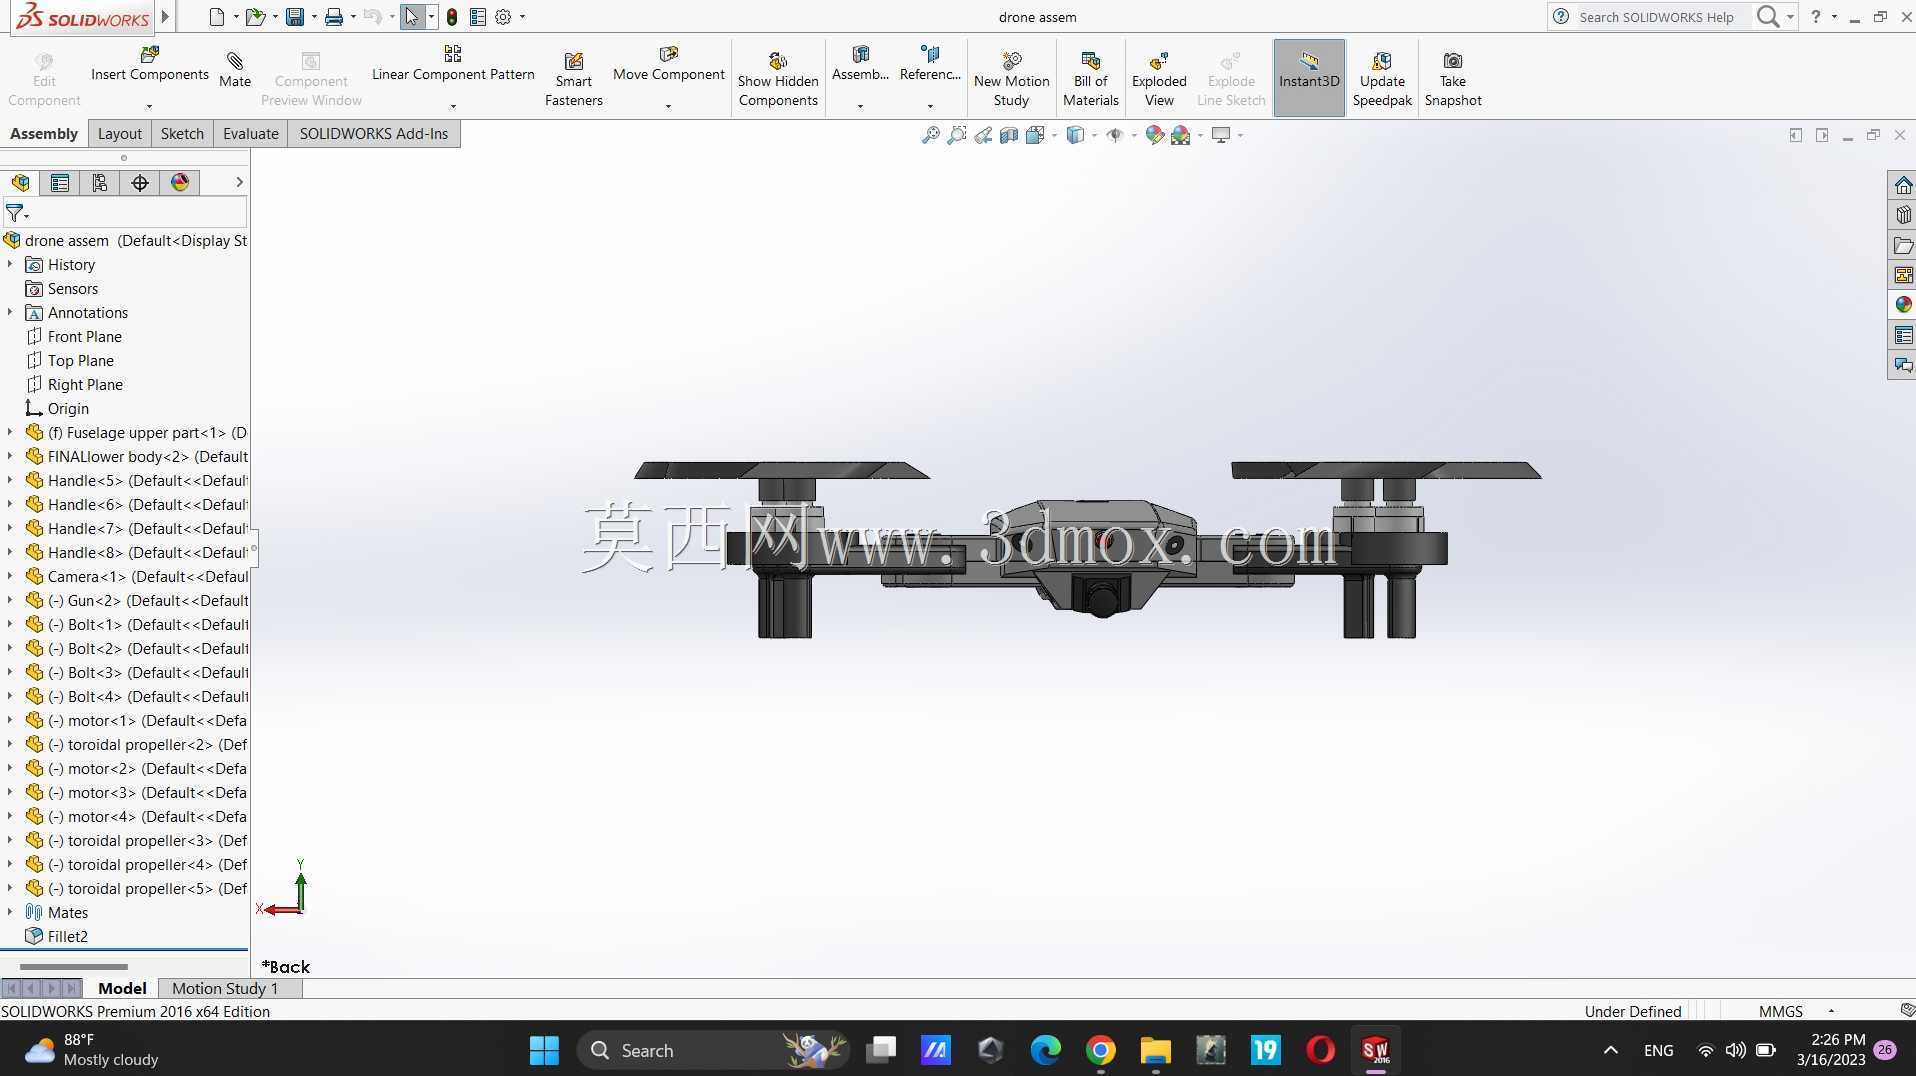Screen dimensions: 1916x1076
Task: Click the MMGS unit system status
Action: click(1780, 1012)
